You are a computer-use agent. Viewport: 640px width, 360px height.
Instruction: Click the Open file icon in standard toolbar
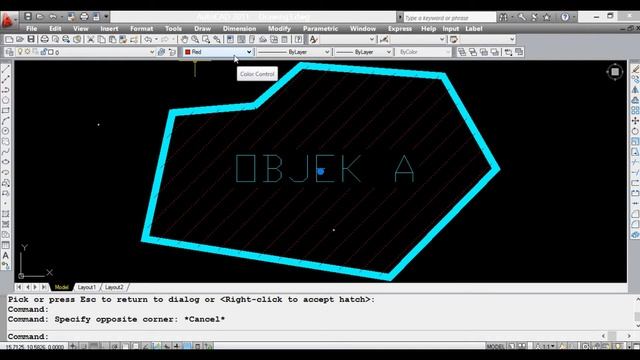(x=20, y=40)
